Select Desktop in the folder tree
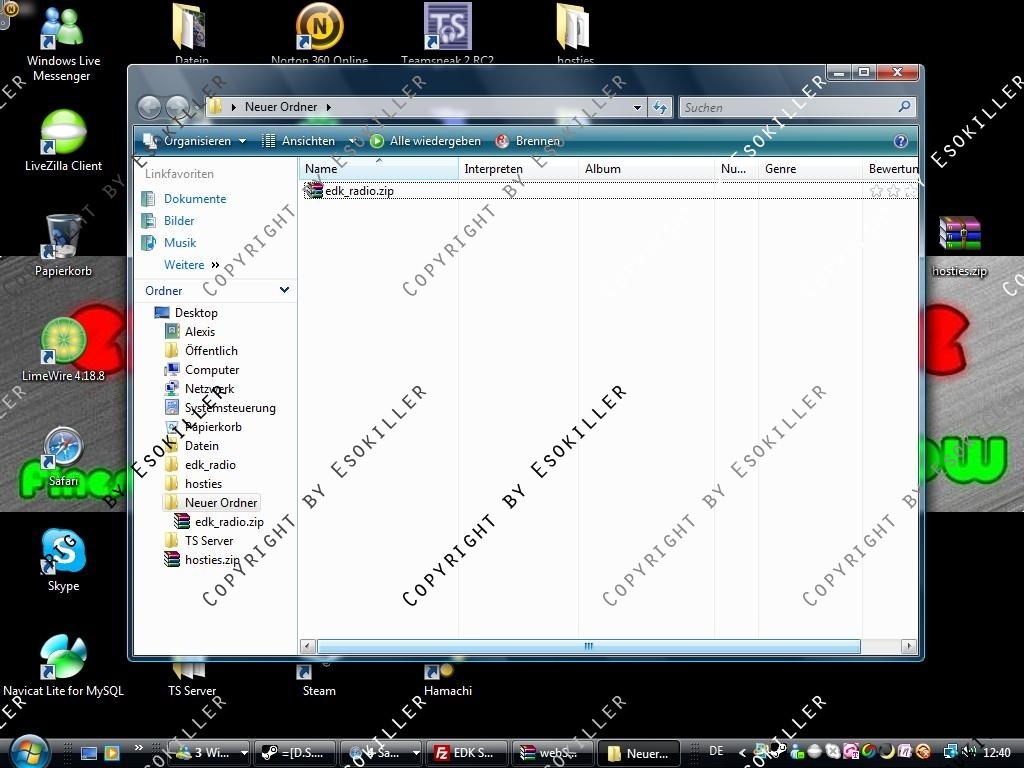The width and height of the screenshot is (1024, 768). [x=196, y=313]
